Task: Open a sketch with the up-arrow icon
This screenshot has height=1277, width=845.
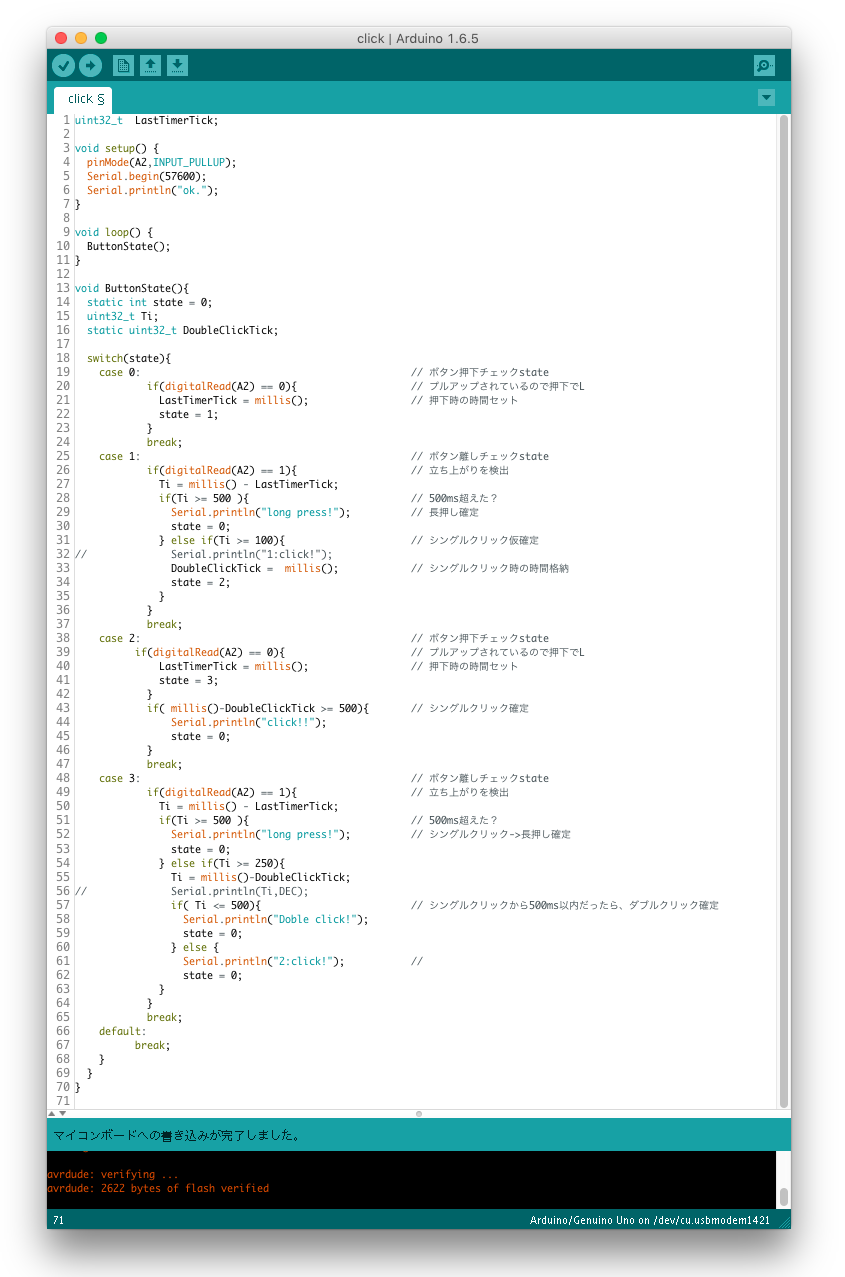Action: point(150,66)
